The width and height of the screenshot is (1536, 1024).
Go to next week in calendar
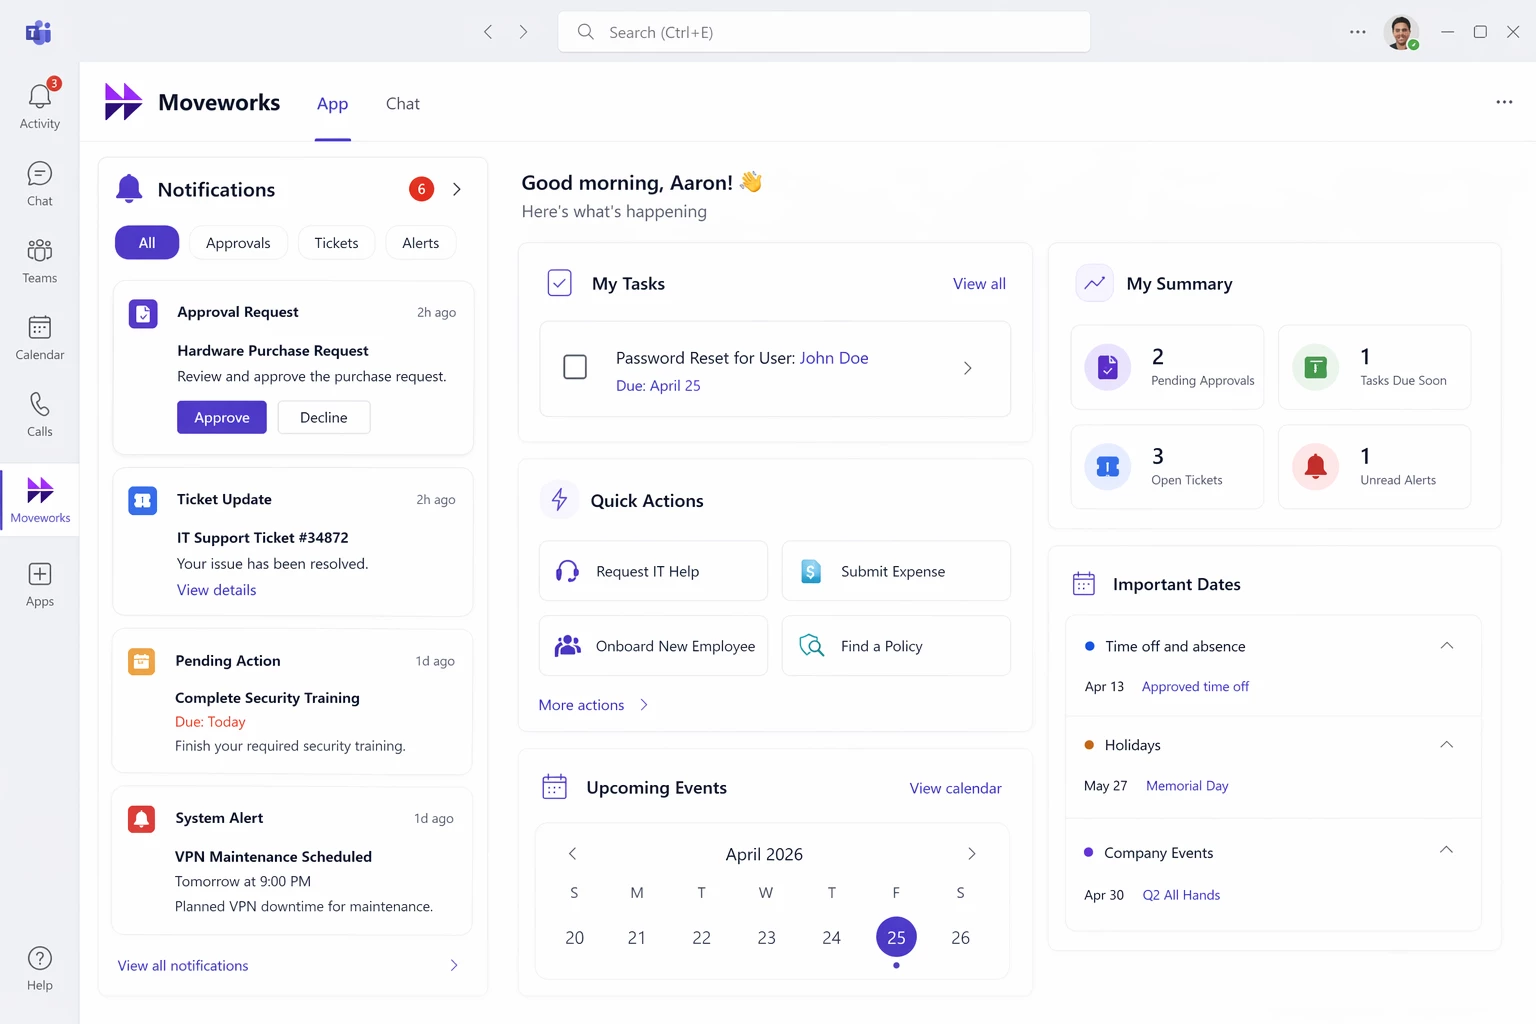(x=971, y=853)
